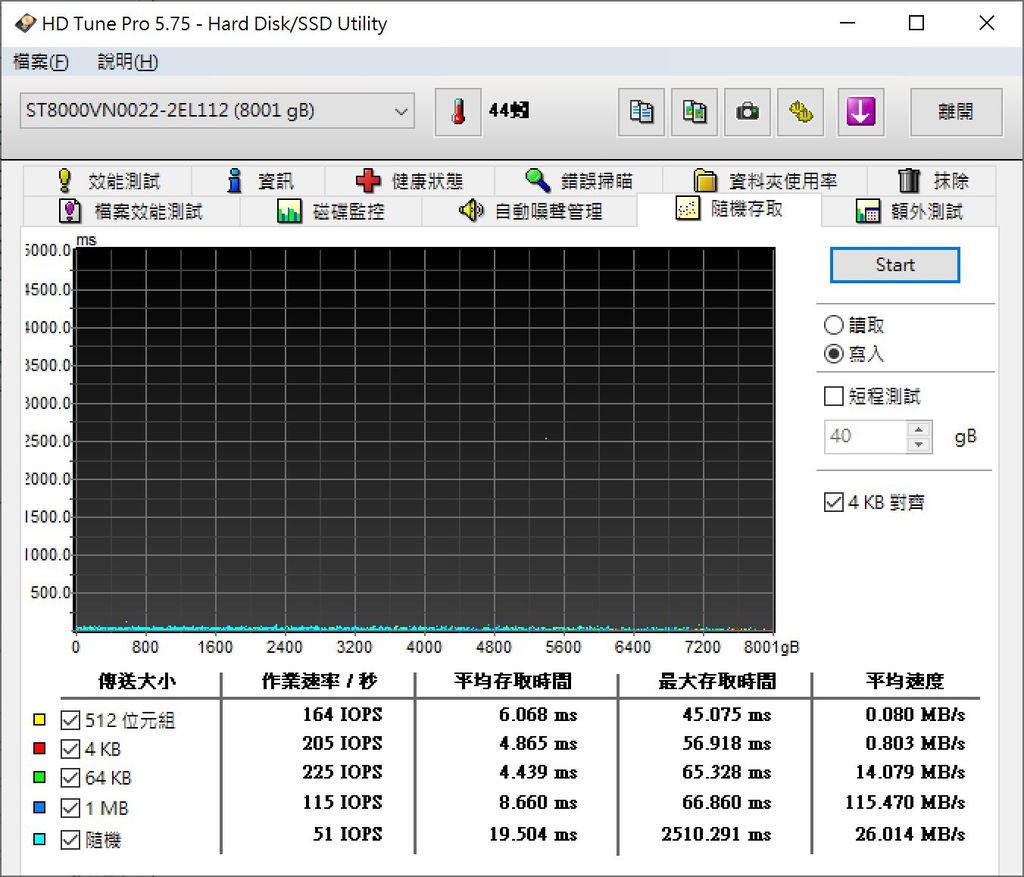This screenshot has width=1024, height=877.
Task: Open the 效能測試 benchmark tab
Action: point(108,180)
